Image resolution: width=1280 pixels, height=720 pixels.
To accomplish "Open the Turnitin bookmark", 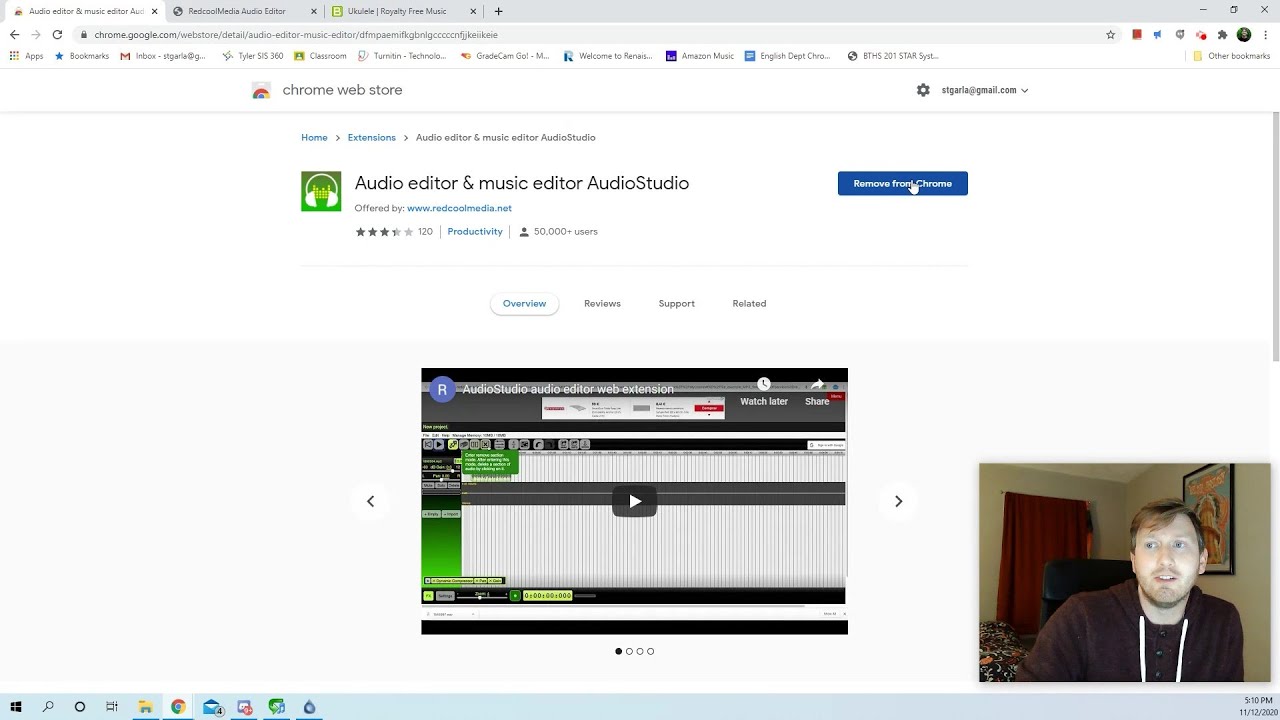I will 402,56.
